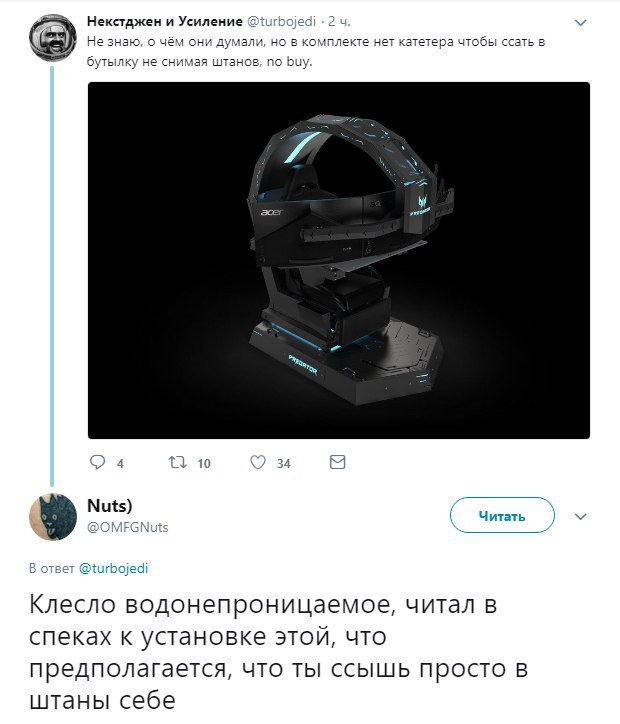Expand the chevron menu on the top tweet

580,22
